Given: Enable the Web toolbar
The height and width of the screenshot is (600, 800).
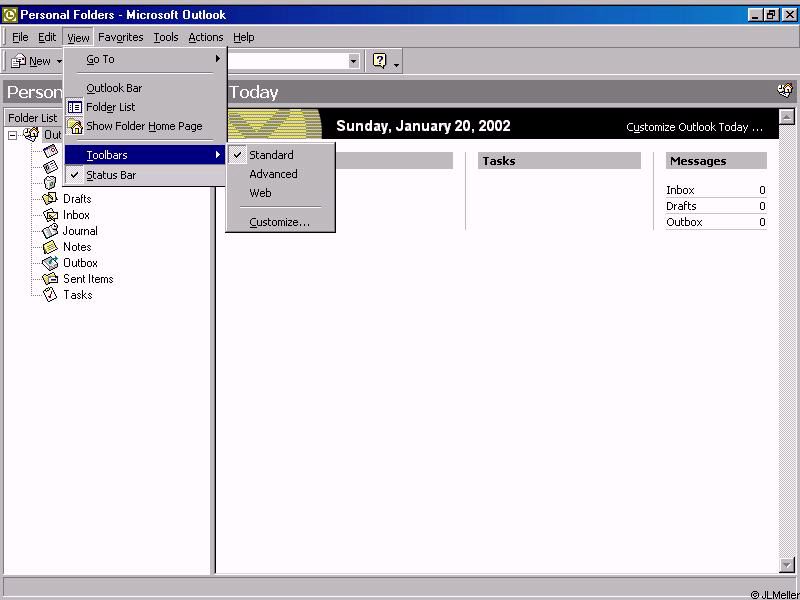Looking at the screenshot, I should pos(280,193).
